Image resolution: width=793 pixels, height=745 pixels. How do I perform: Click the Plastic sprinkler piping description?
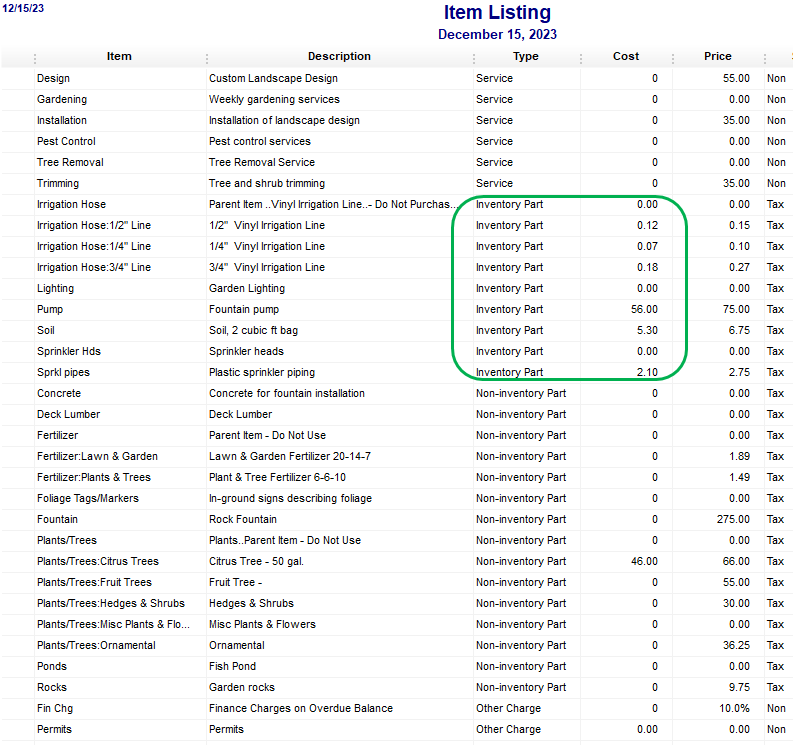point(262,373)
